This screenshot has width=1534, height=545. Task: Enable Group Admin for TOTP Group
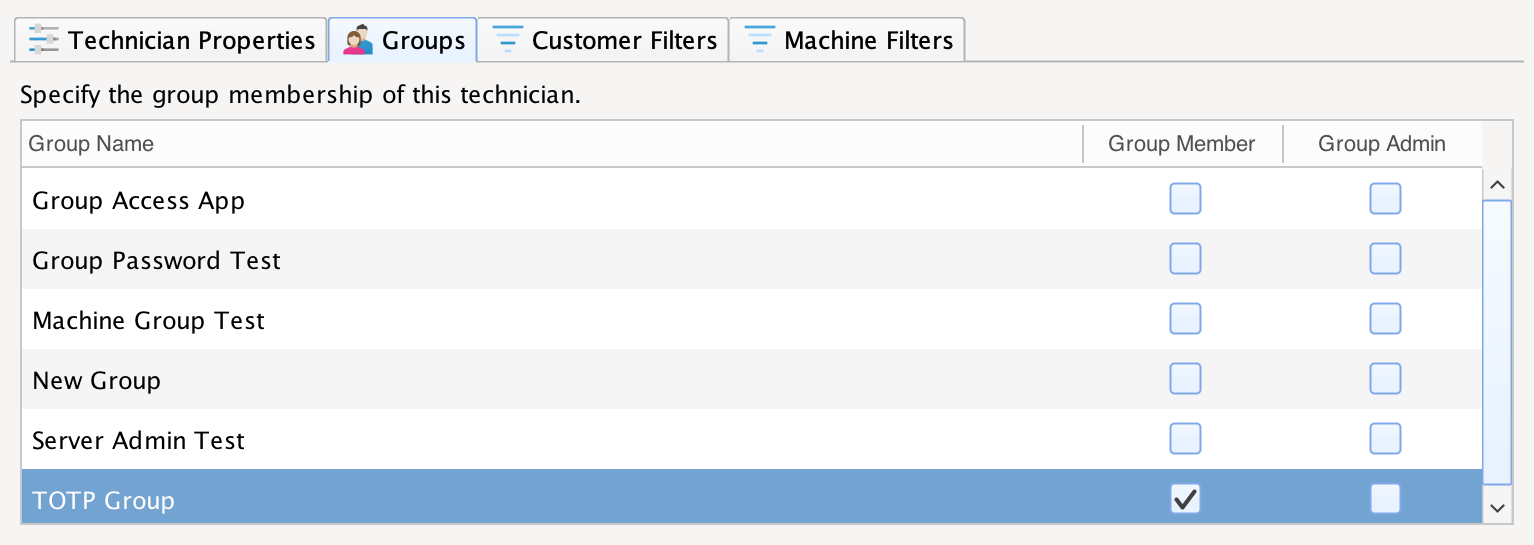point(1385,499)
